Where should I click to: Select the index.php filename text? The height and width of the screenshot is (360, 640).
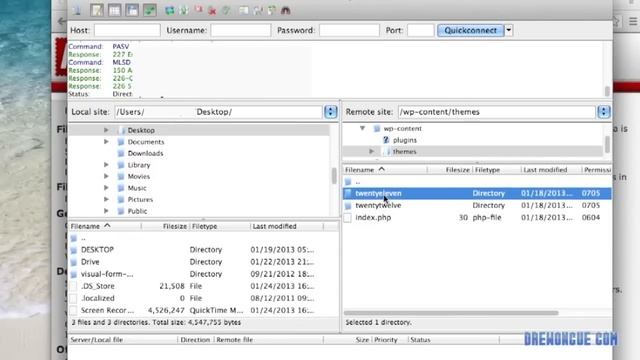[373, 218]
